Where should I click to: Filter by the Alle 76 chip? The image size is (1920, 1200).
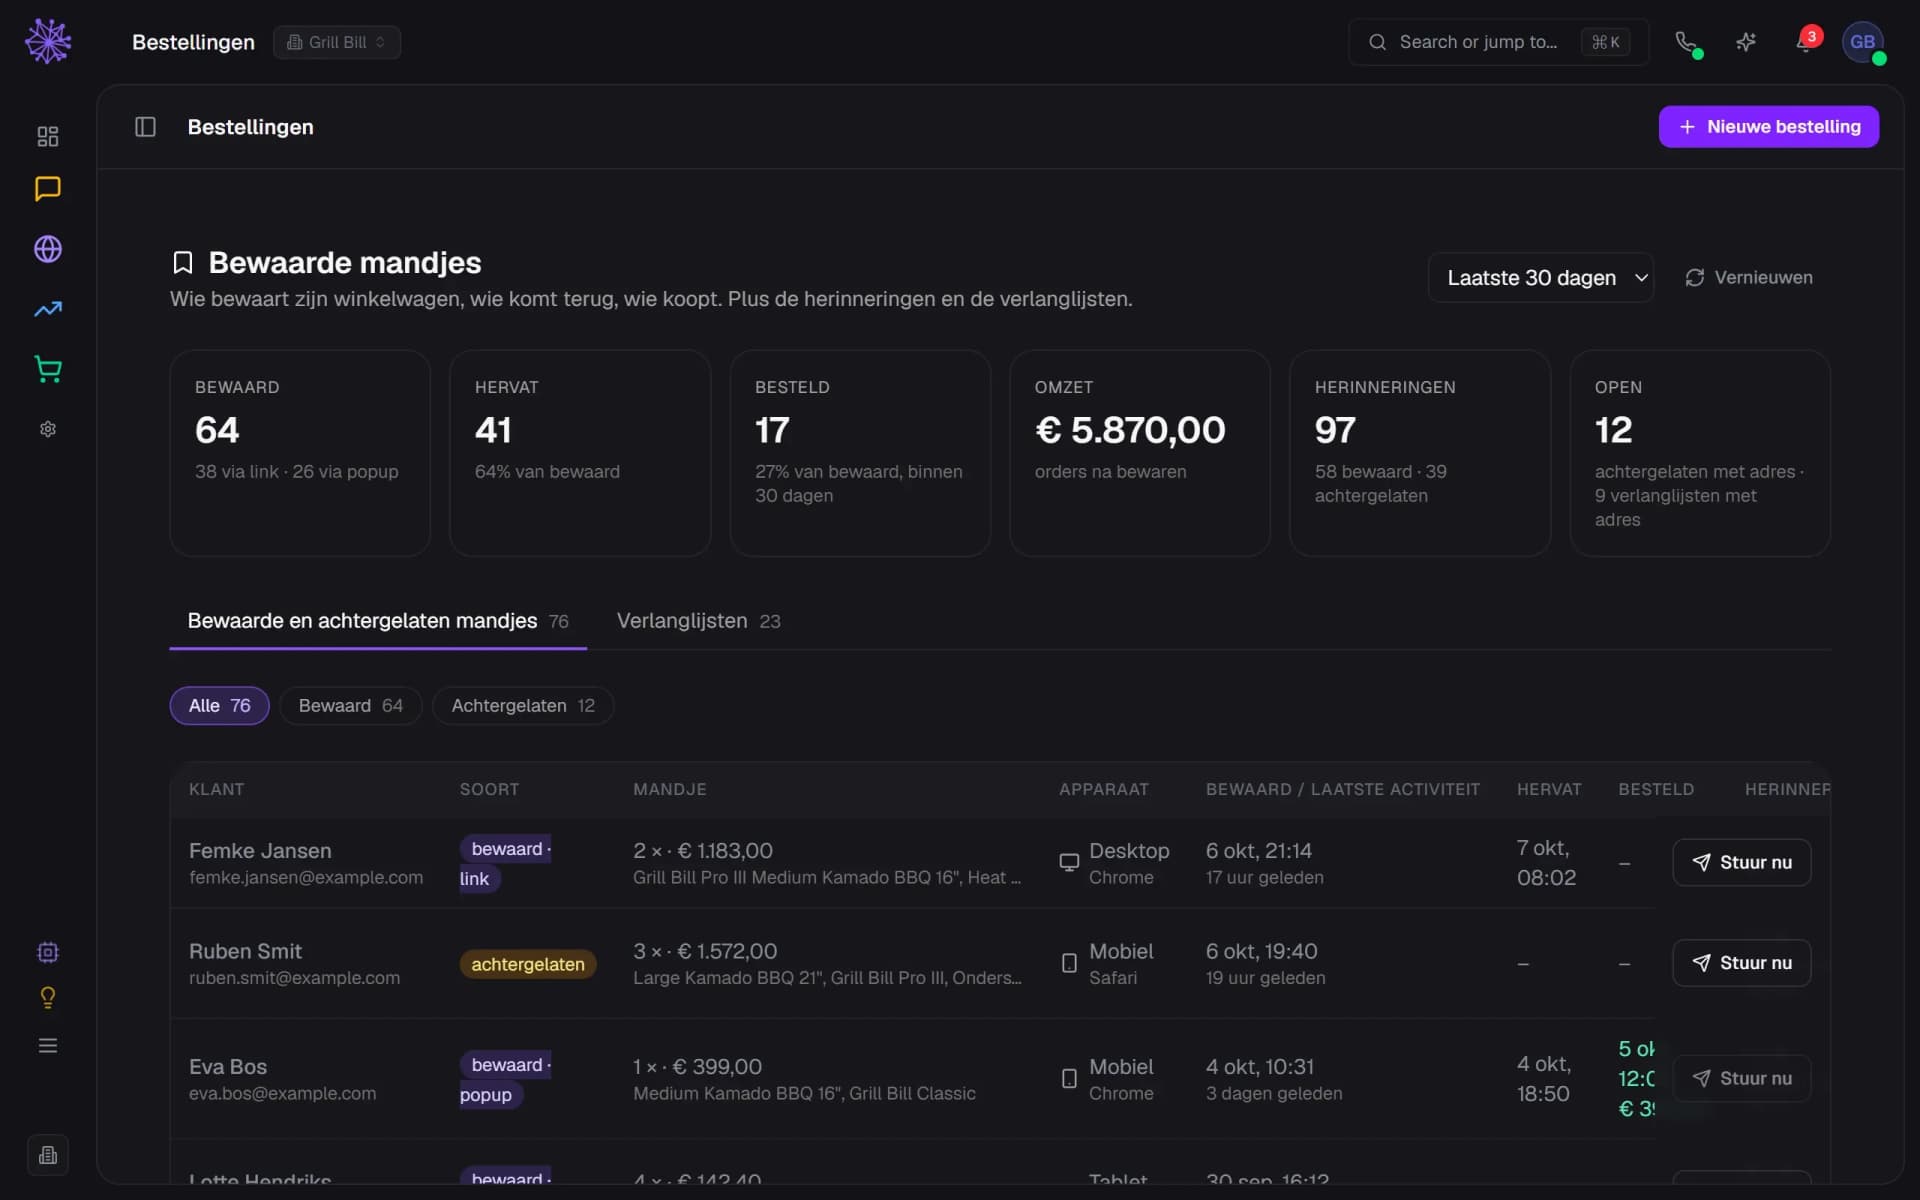point(220,706)
